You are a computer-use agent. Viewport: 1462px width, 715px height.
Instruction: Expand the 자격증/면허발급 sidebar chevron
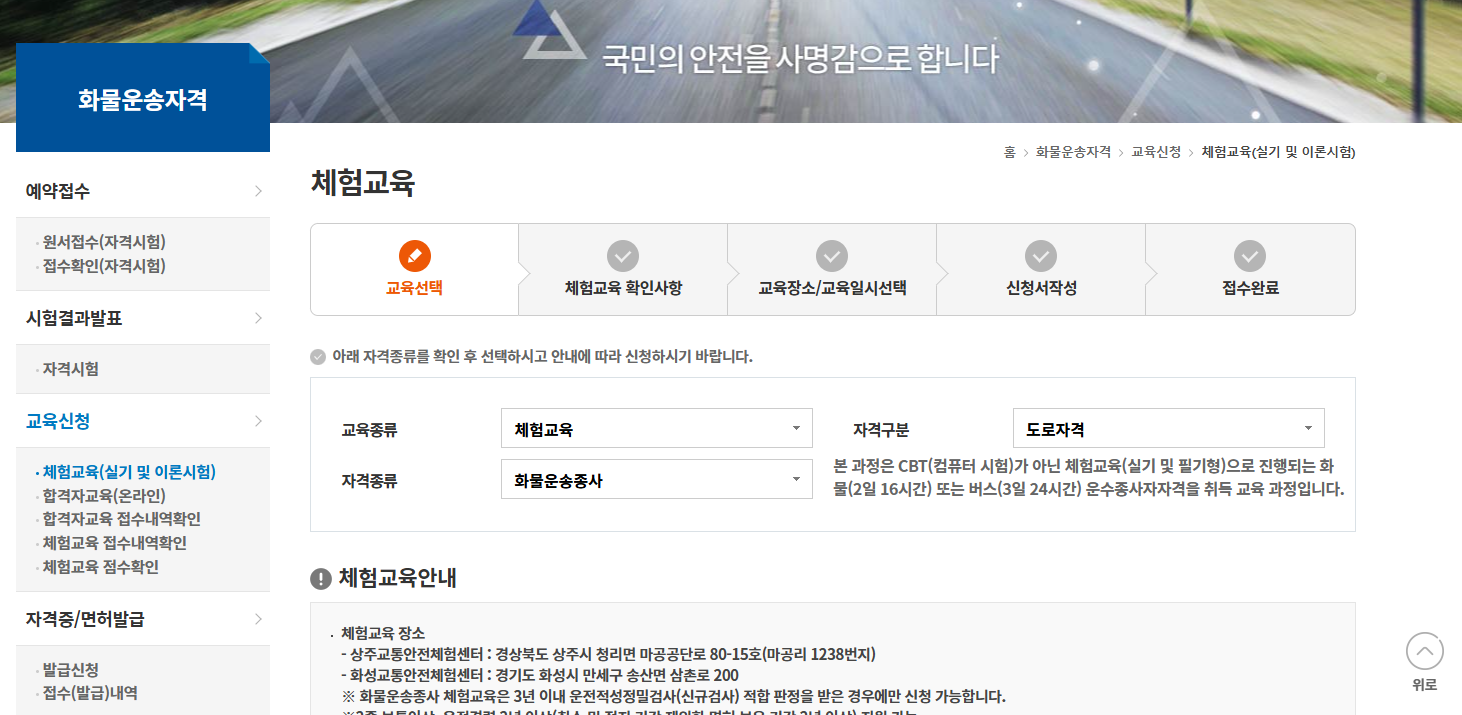coord(258,619)
